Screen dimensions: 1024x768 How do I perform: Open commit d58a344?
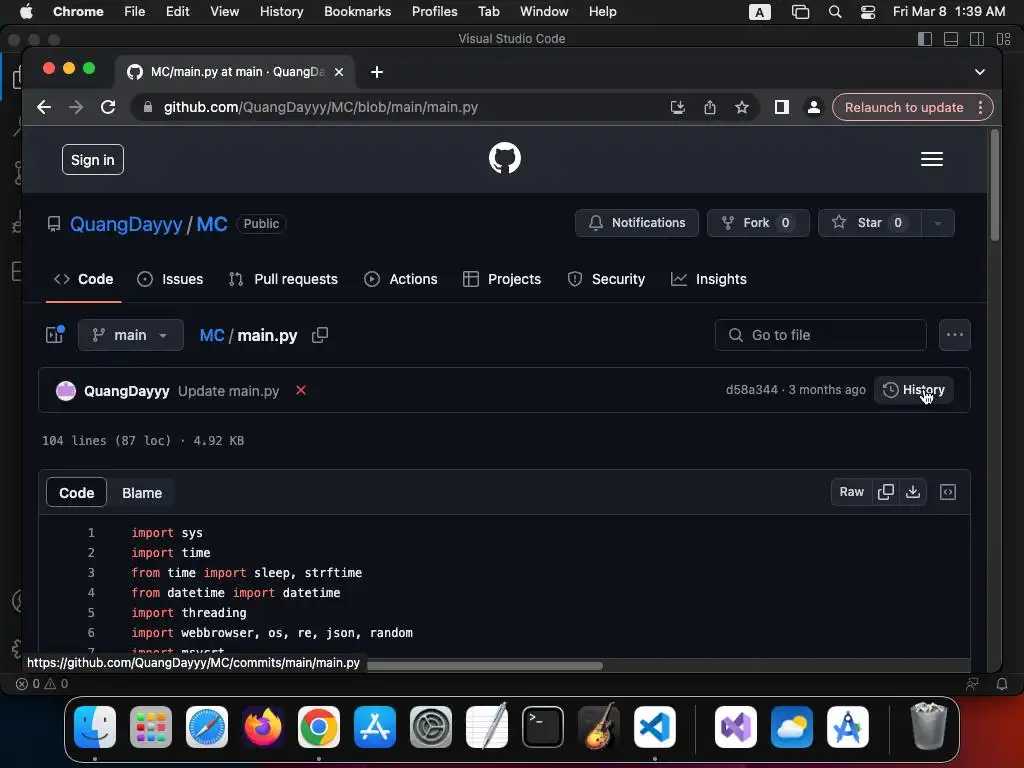[x=752, y=390]
